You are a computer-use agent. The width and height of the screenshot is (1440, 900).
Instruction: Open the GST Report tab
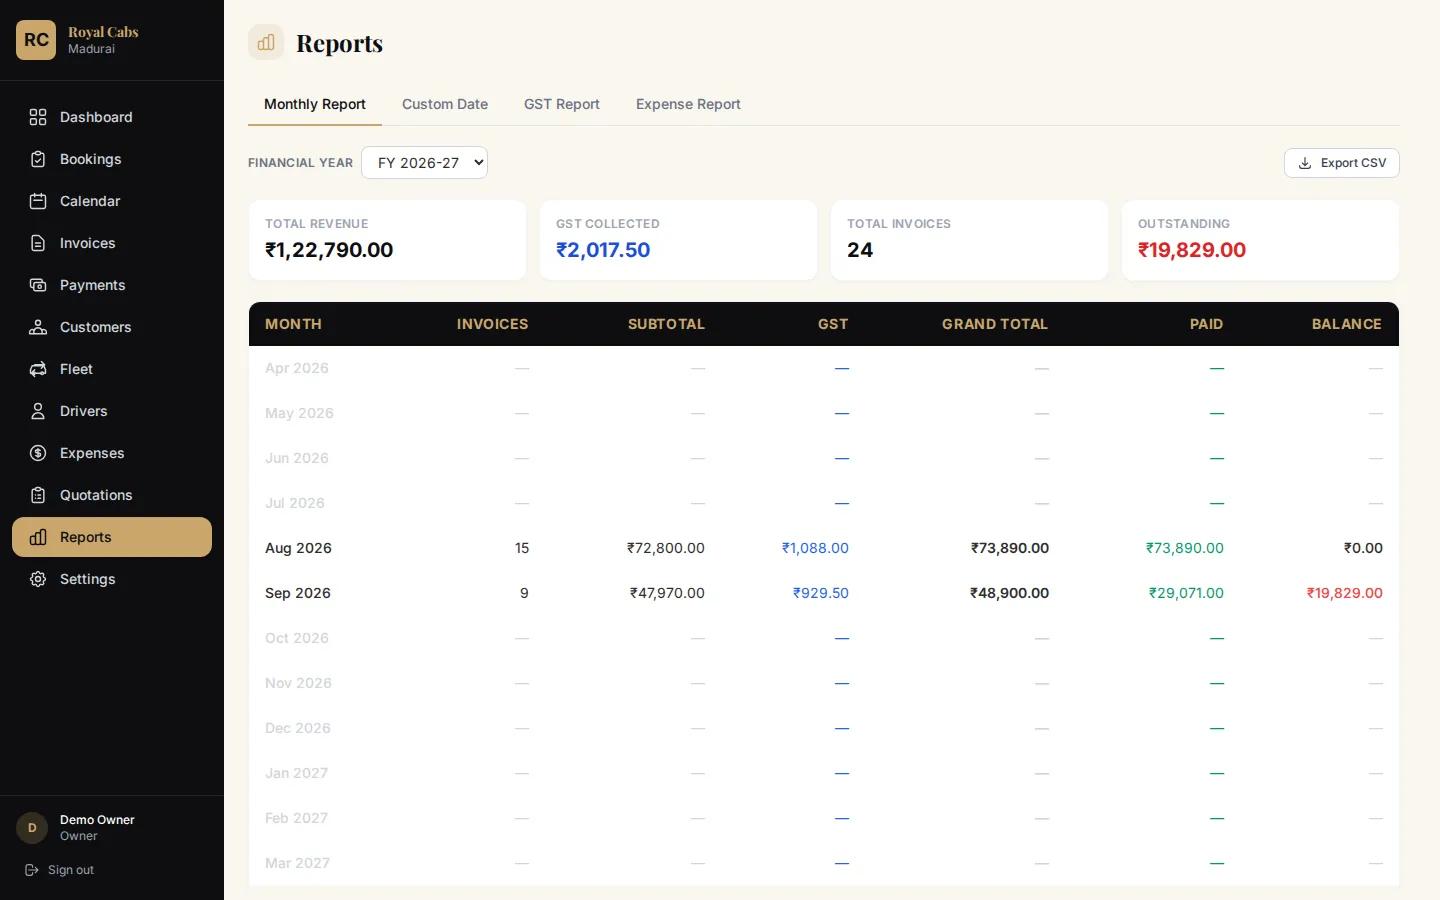point(562,104)
